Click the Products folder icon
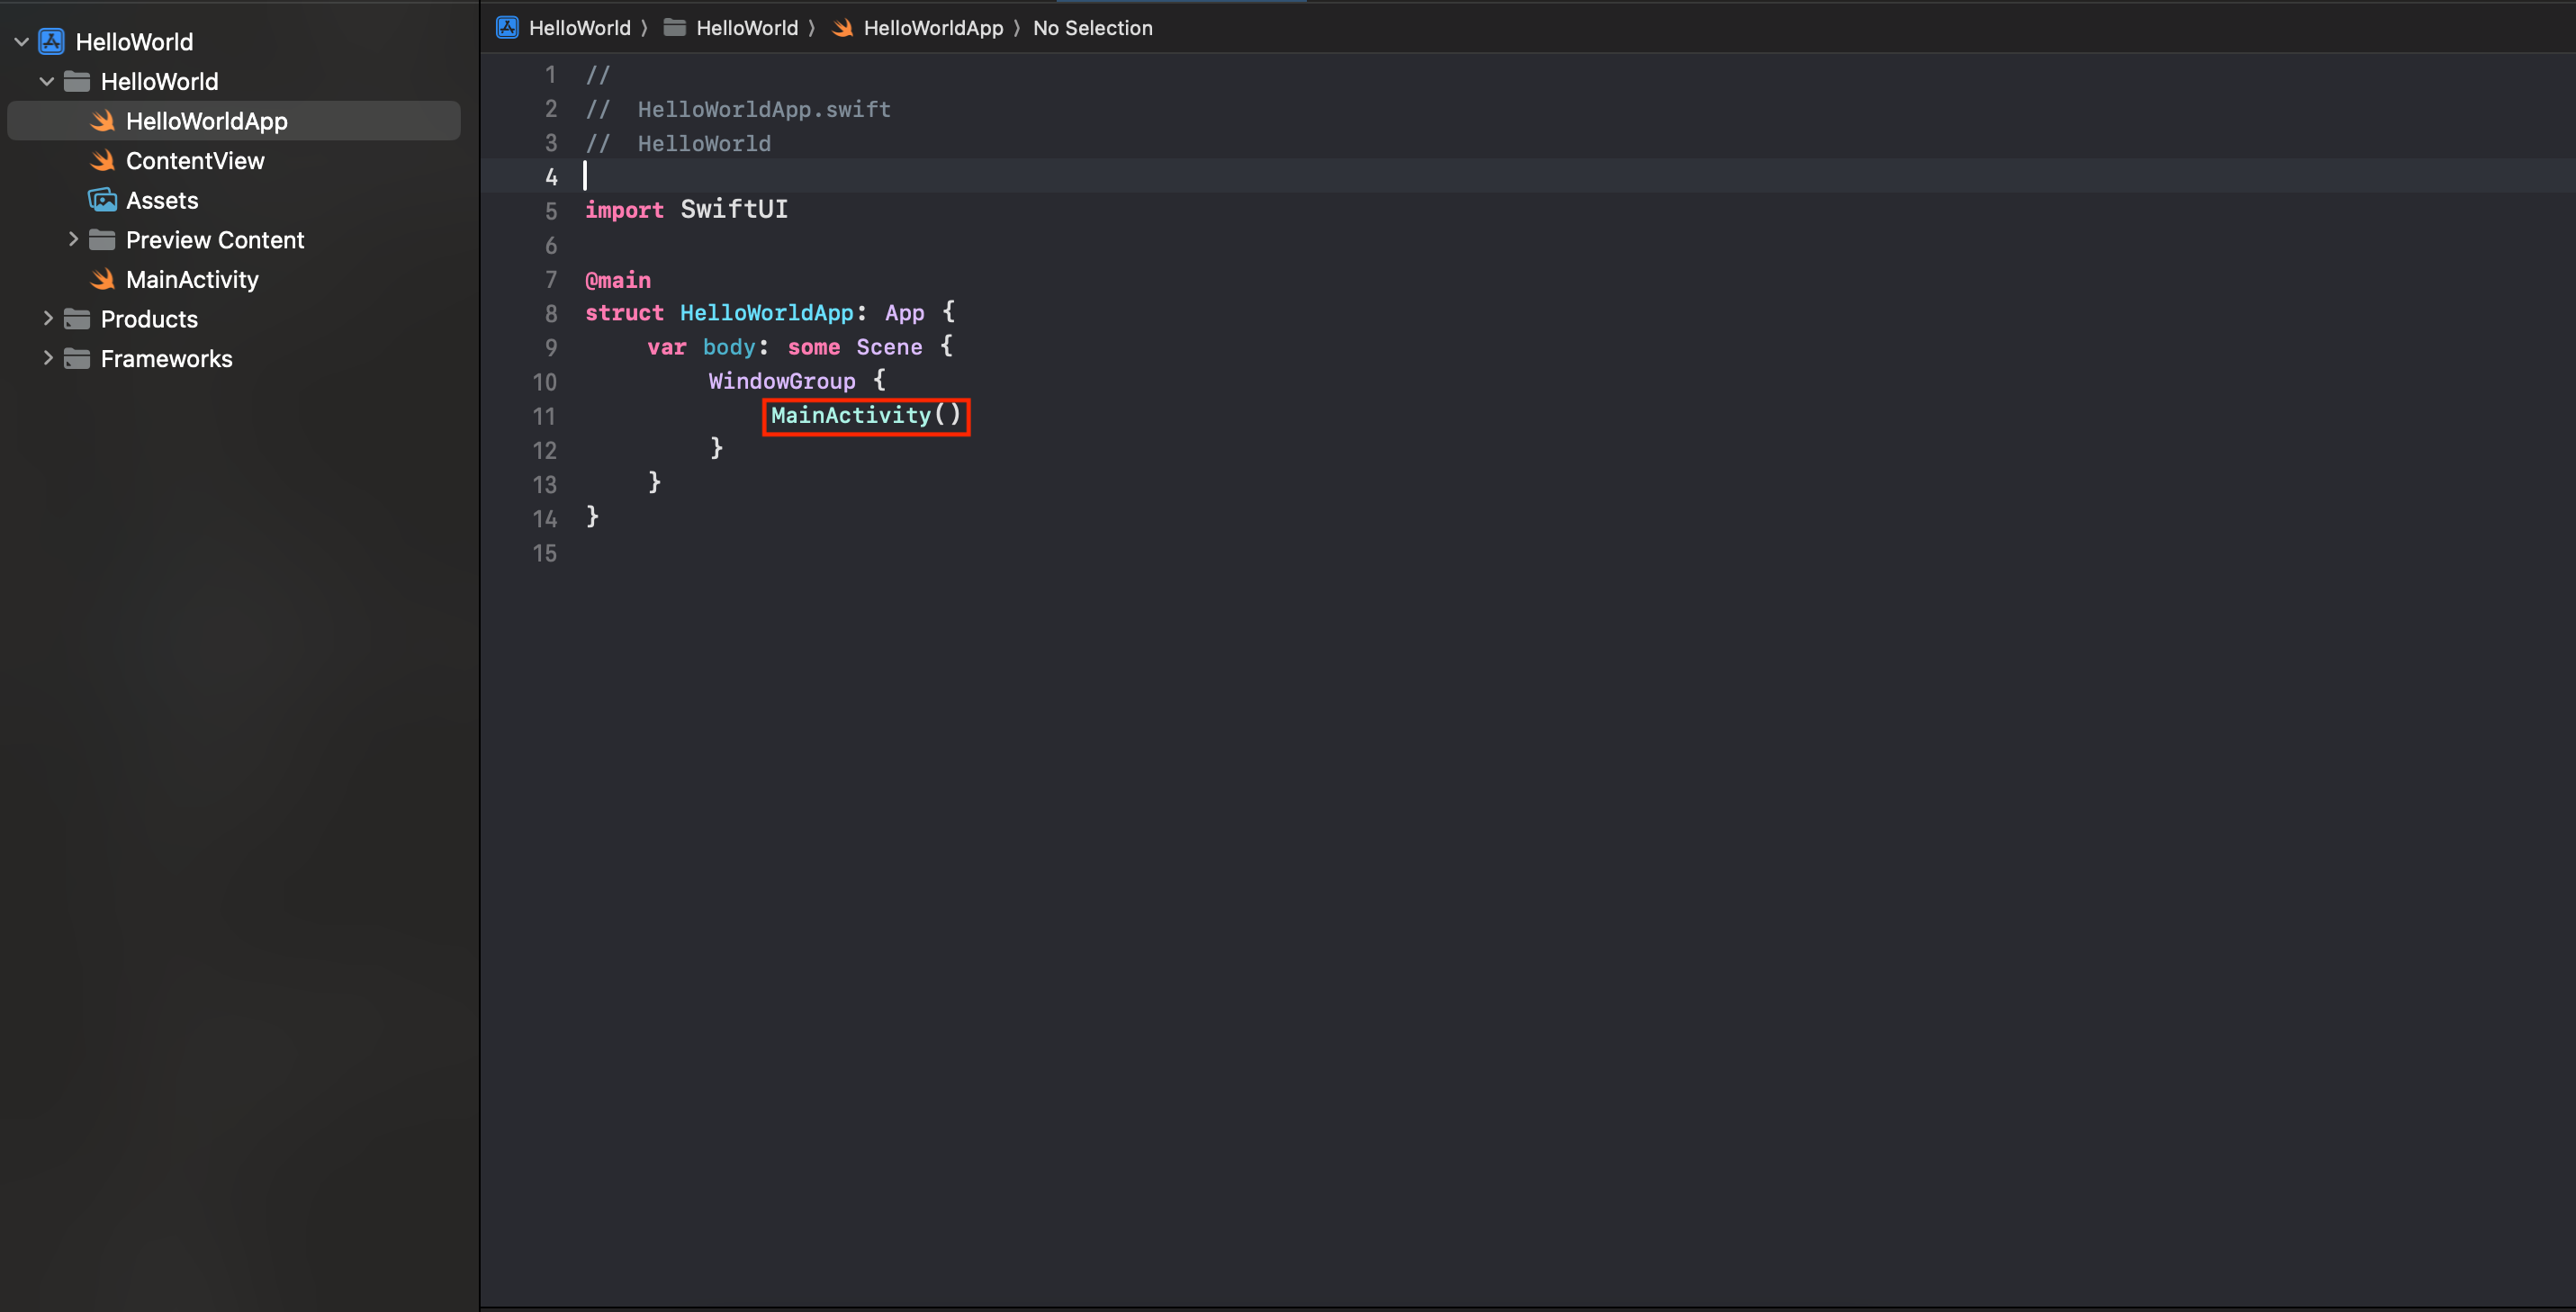Image resolution: width=2576 pixels, height=1312 pixels. point(77,319)
